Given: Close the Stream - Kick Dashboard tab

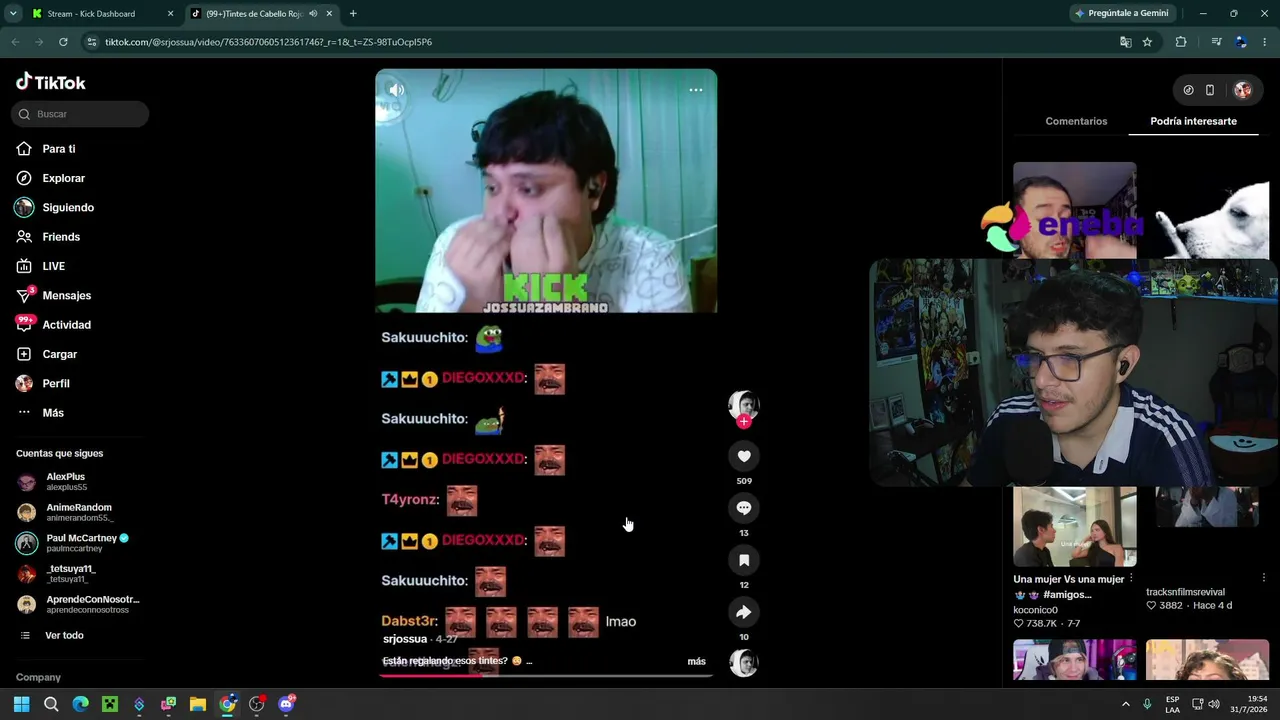Looking at the screenshot, I should [170, 14].
